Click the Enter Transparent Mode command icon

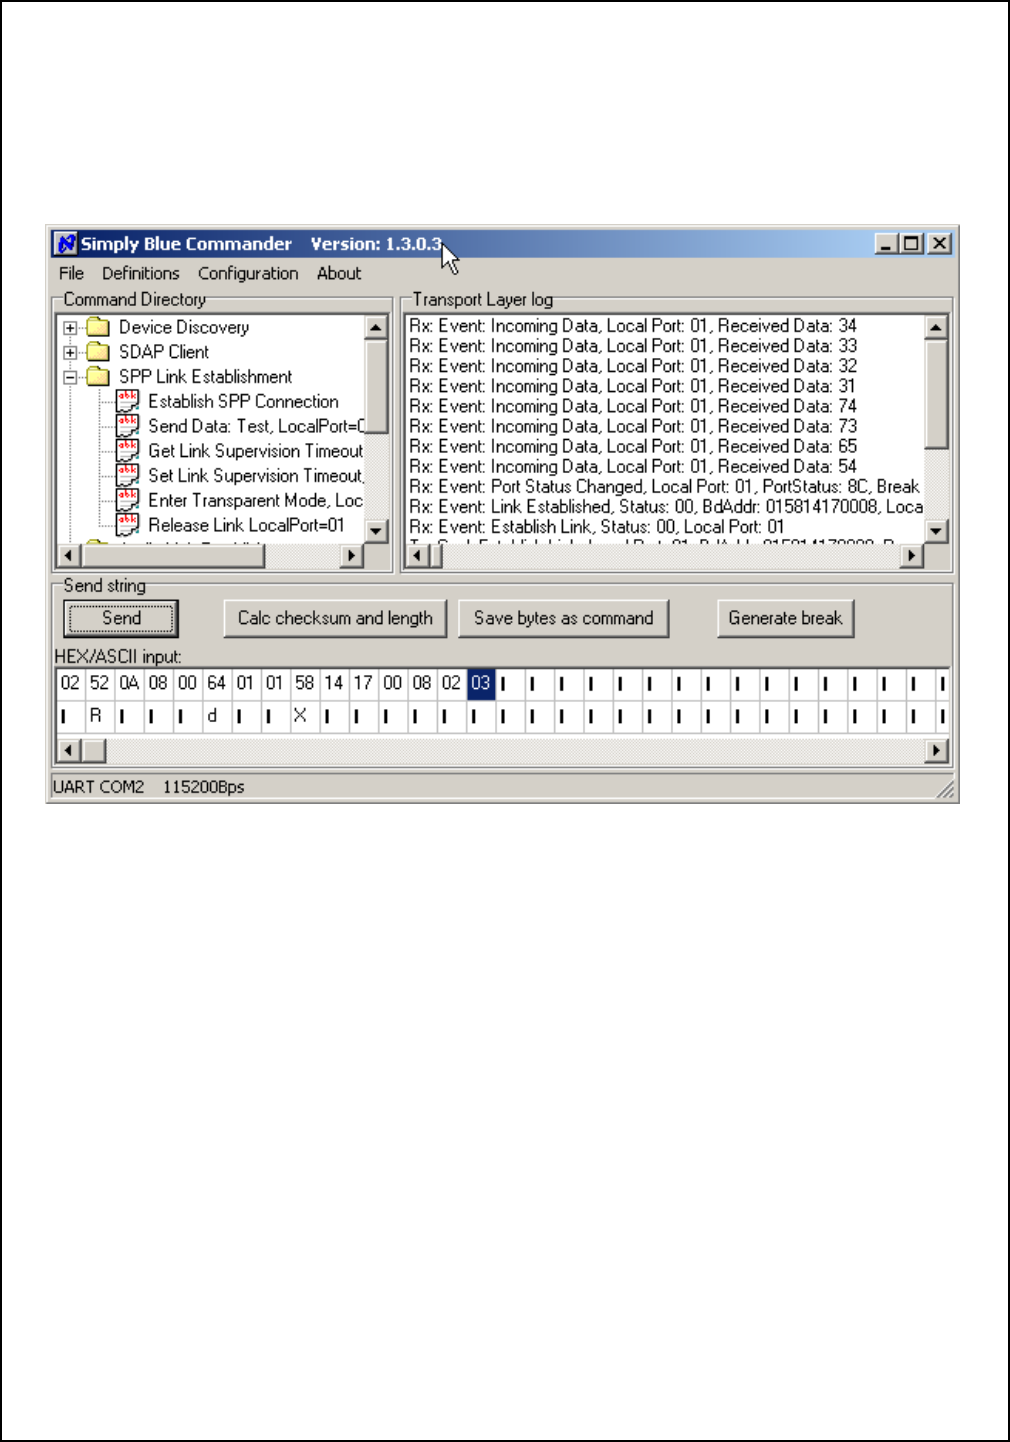click(x=128, y=500)
